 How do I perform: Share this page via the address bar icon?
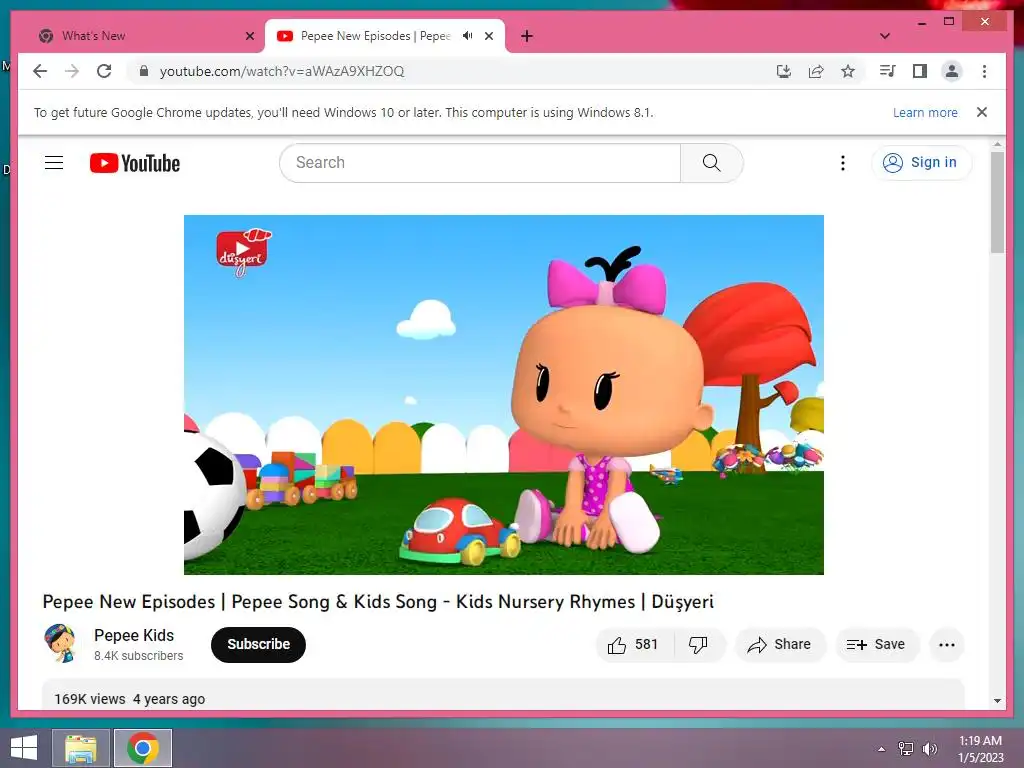[816, 71]
